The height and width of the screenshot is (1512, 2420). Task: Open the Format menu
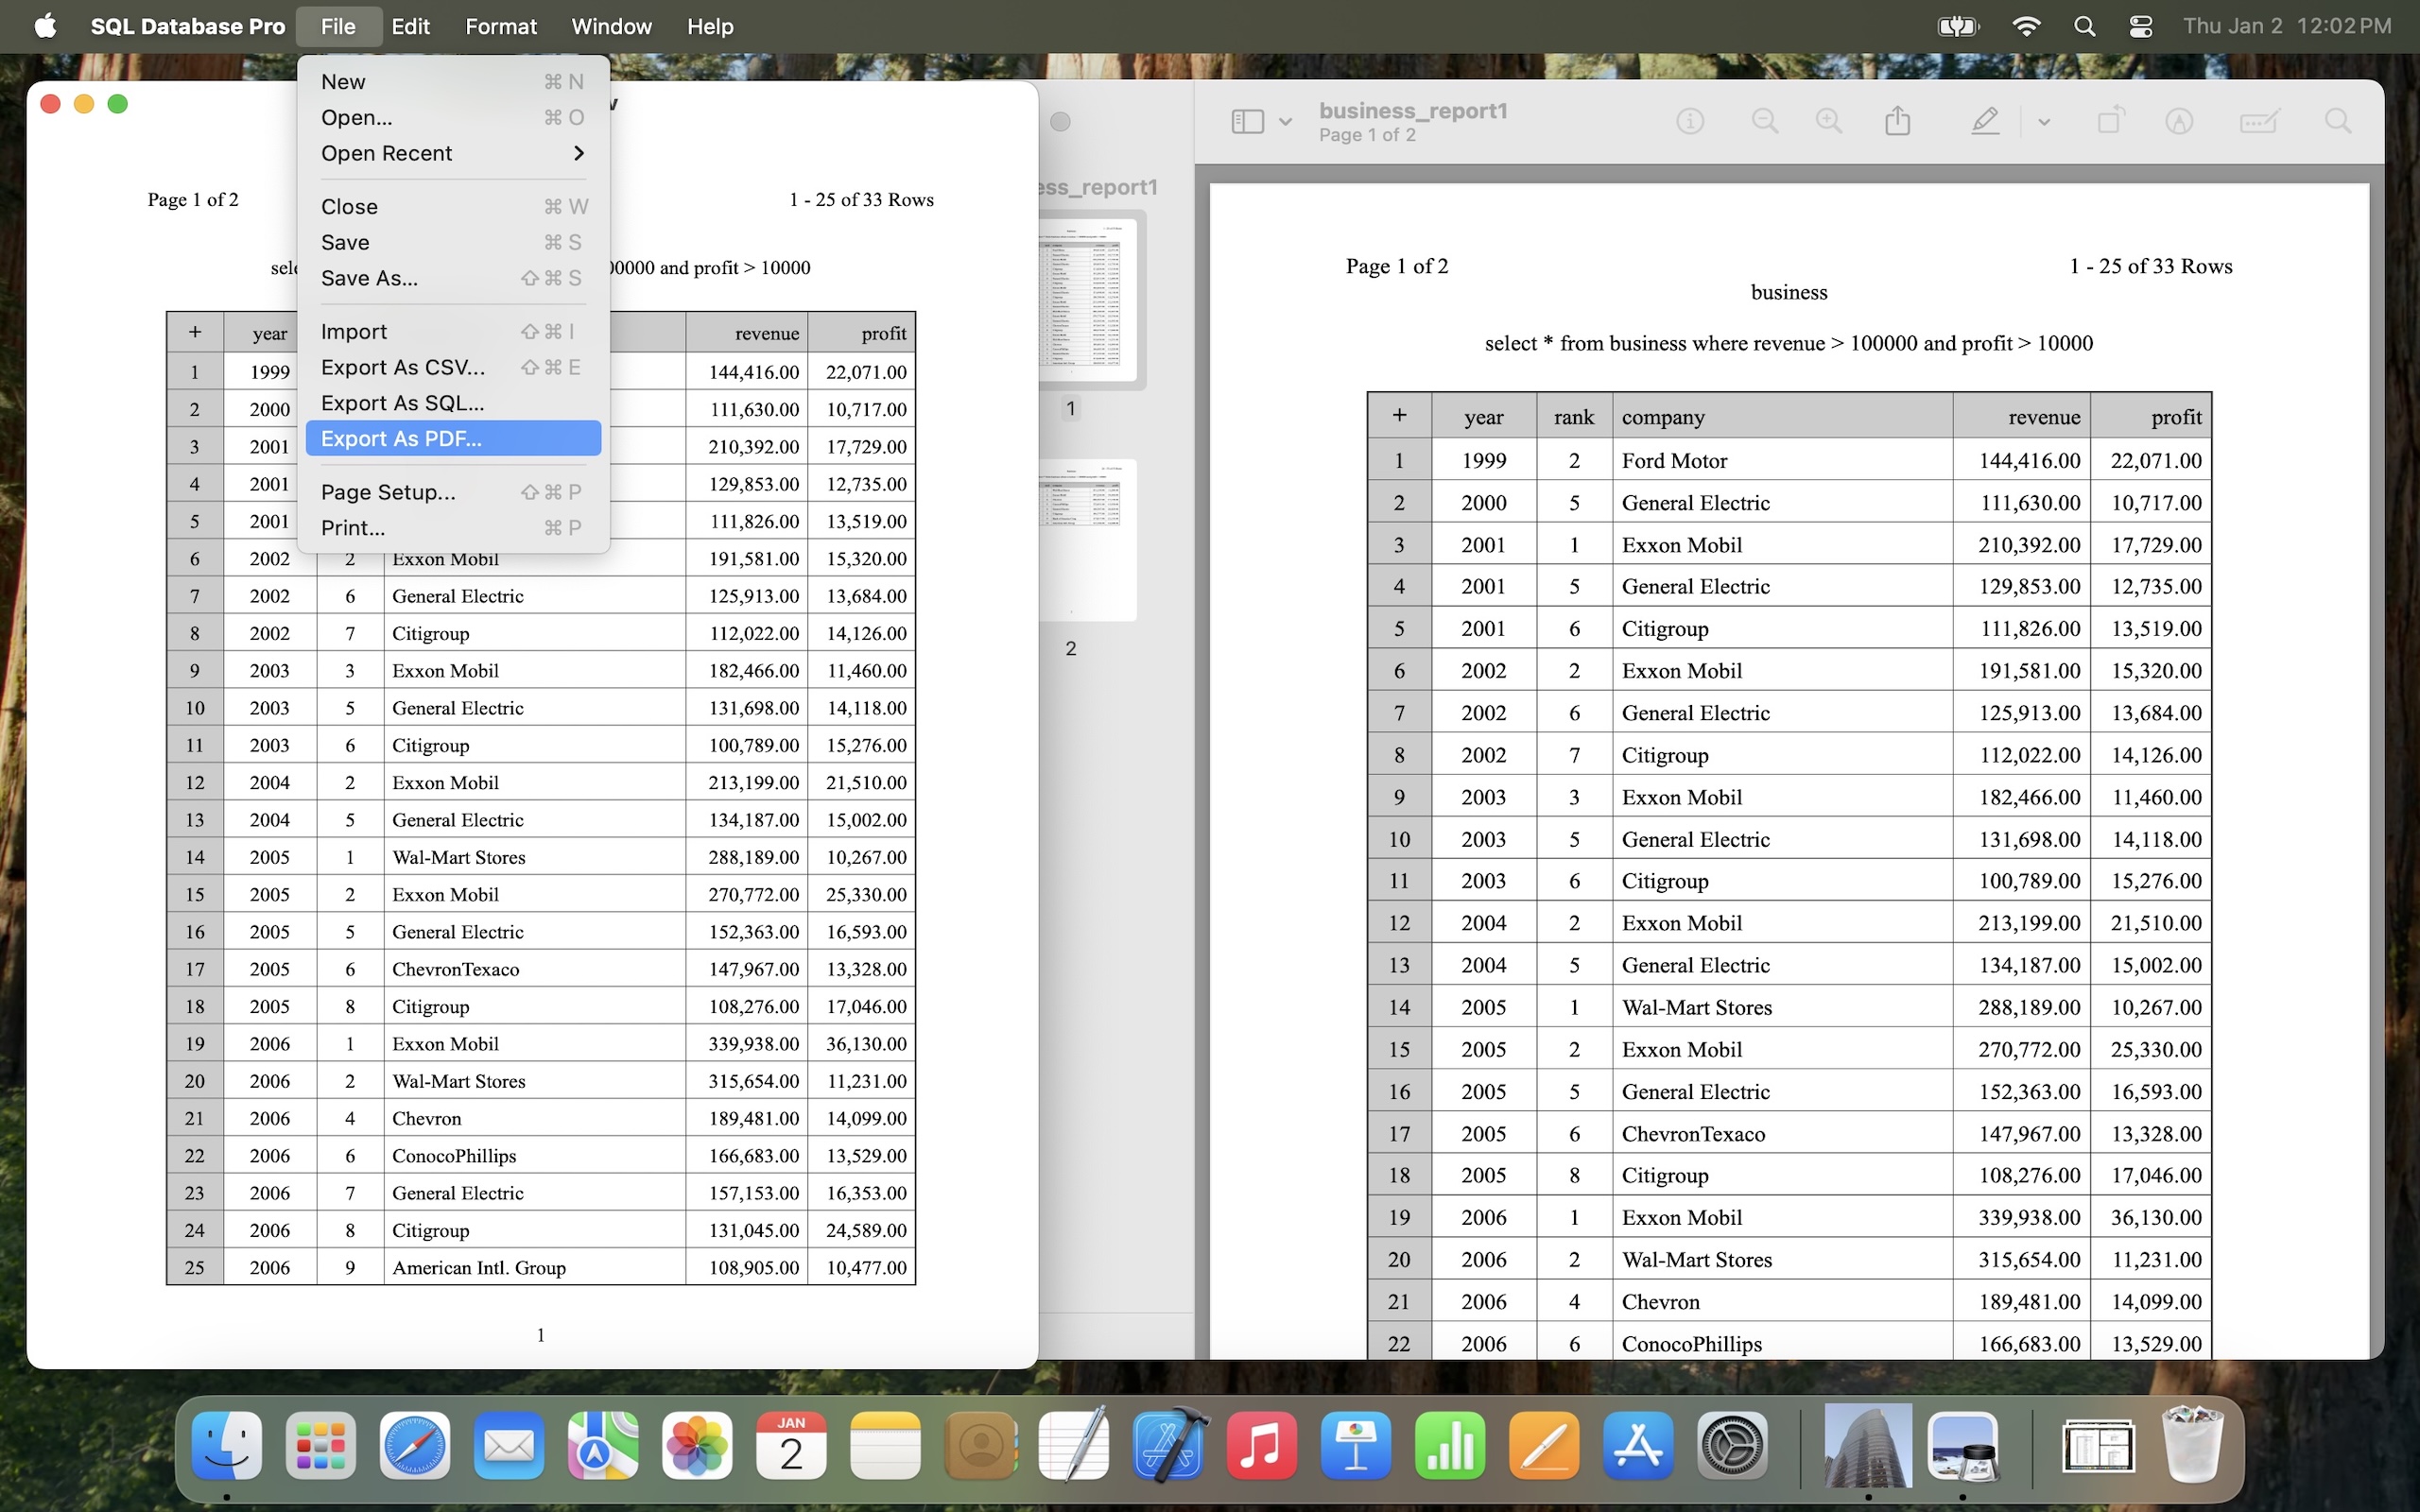[500, 26]
